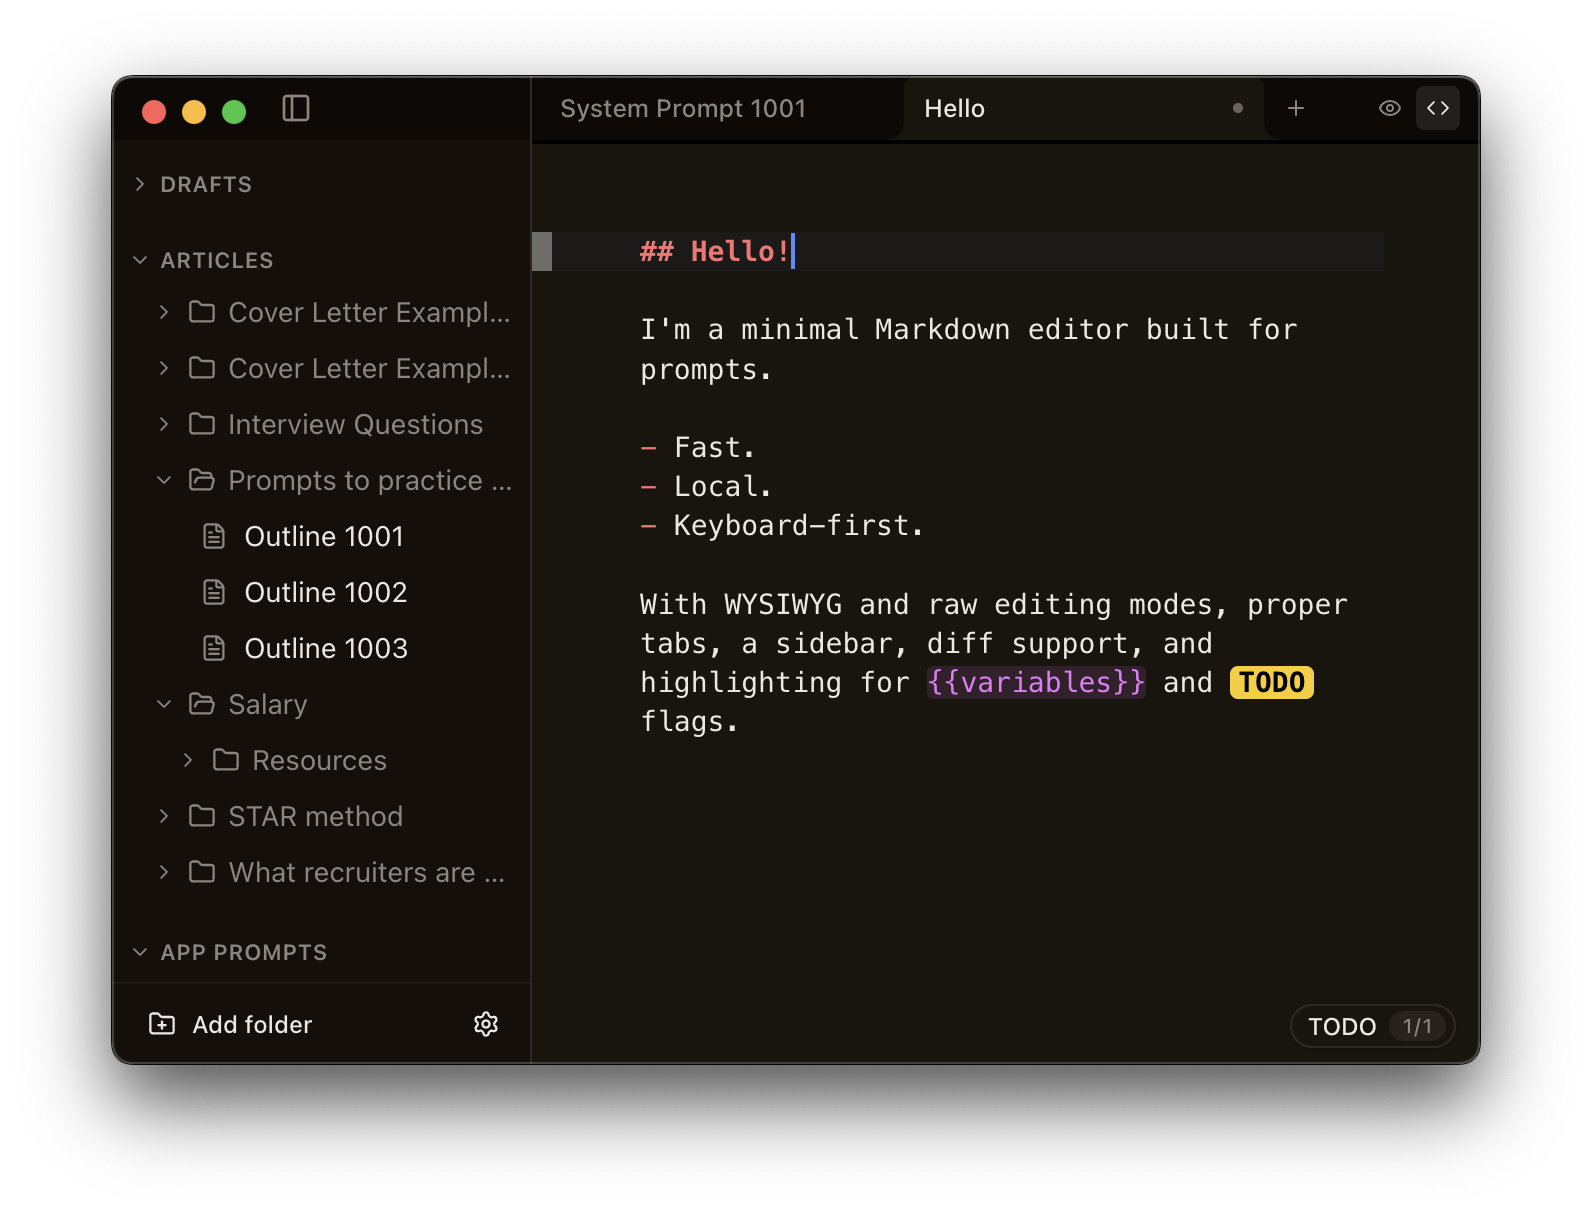This screenshot has height=1212, width=1592.
Task: Click the yellow TODO flag in text
Action: (1271, 682)
